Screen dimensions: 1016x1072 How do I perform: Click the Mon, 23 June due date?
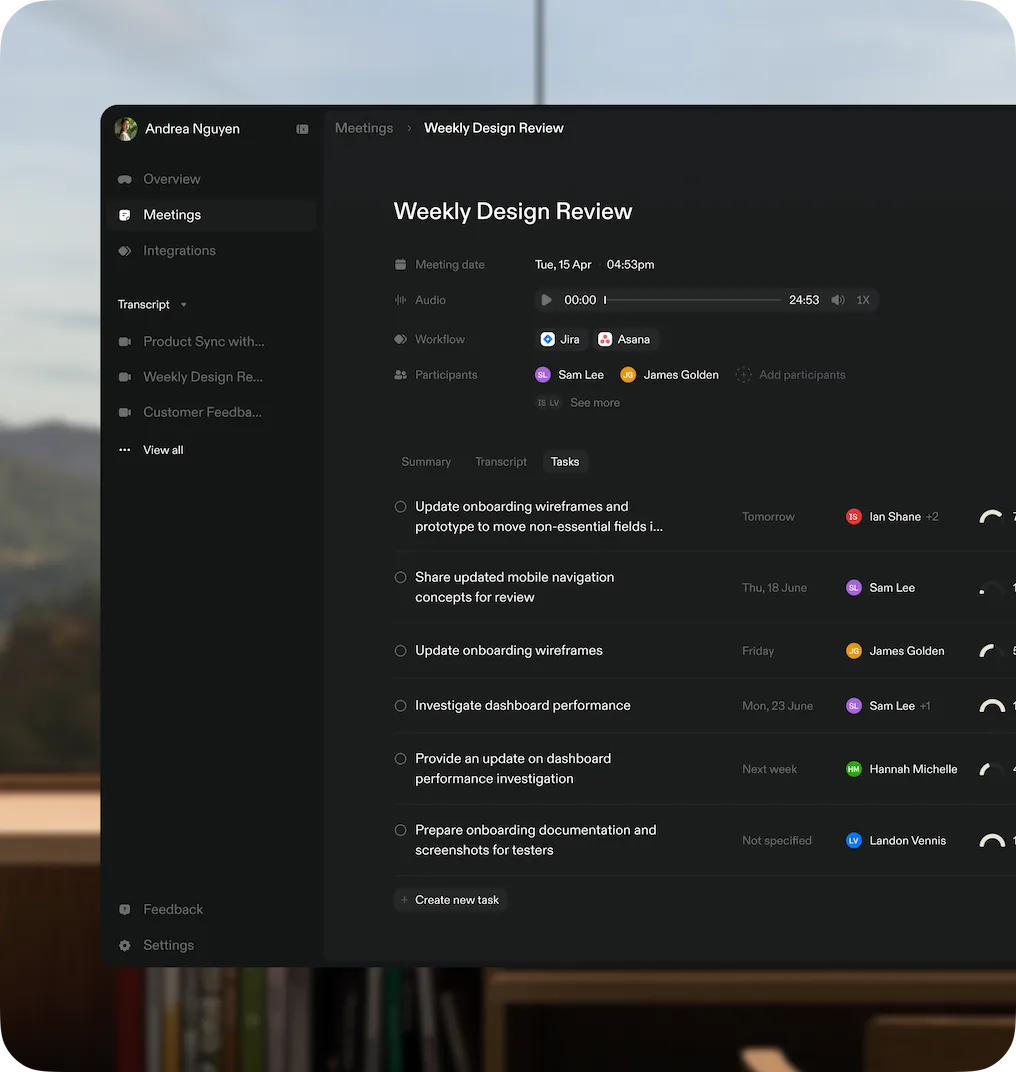(x=777, y=706)
